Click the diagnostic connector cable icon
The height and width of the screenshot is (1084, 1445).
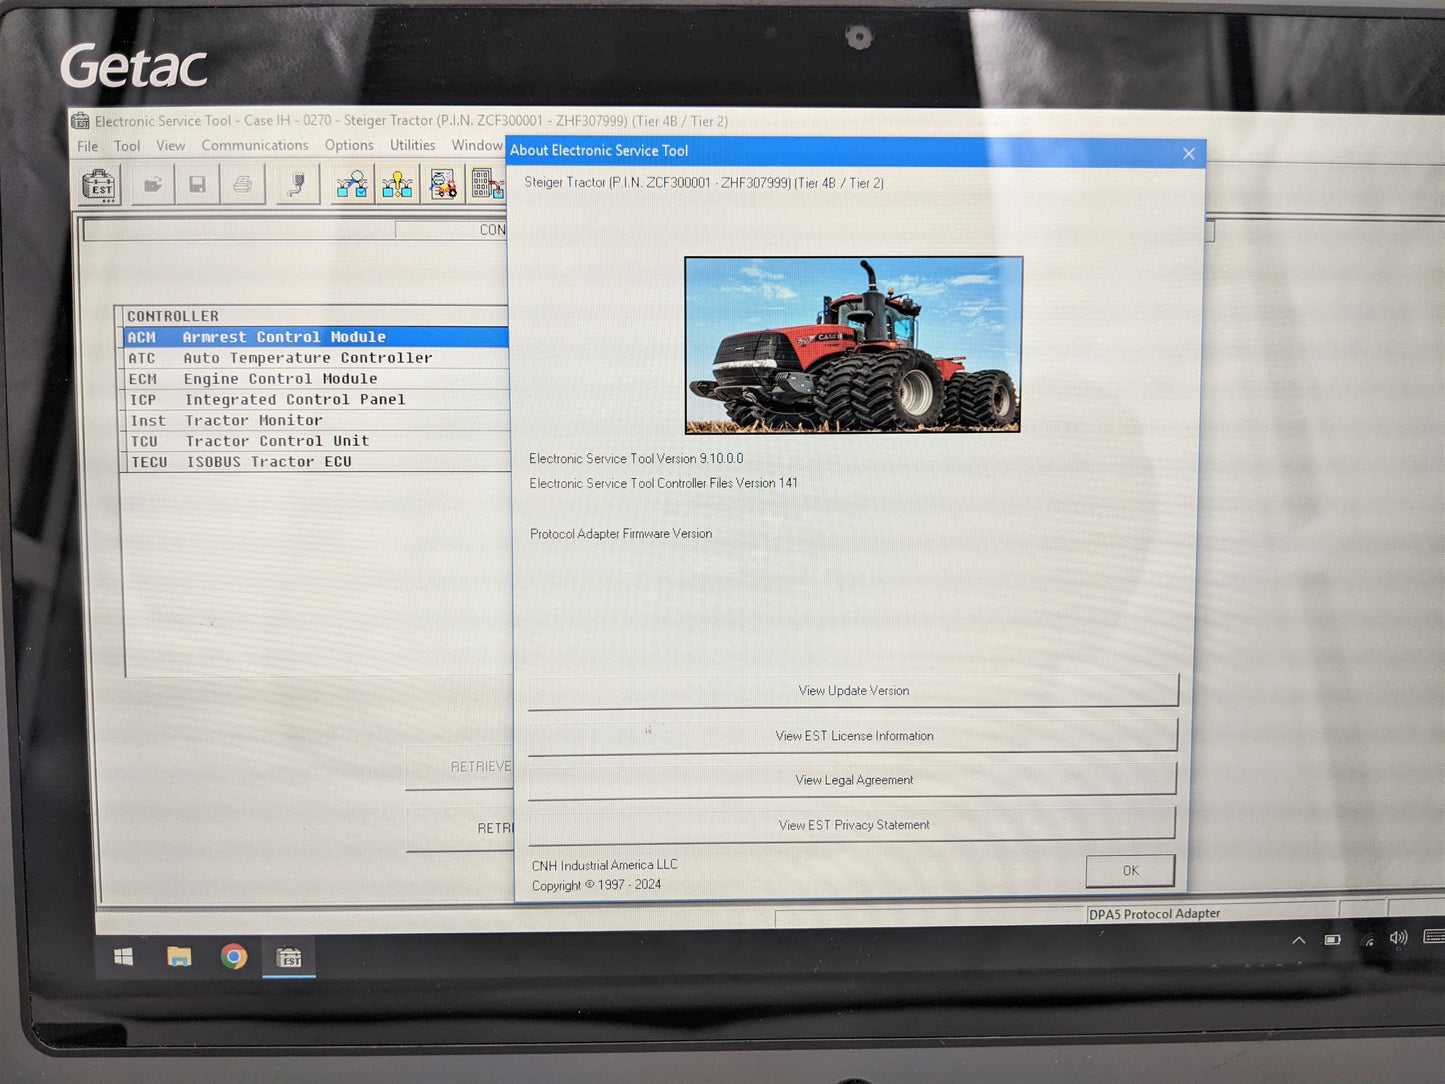(297, 185)
